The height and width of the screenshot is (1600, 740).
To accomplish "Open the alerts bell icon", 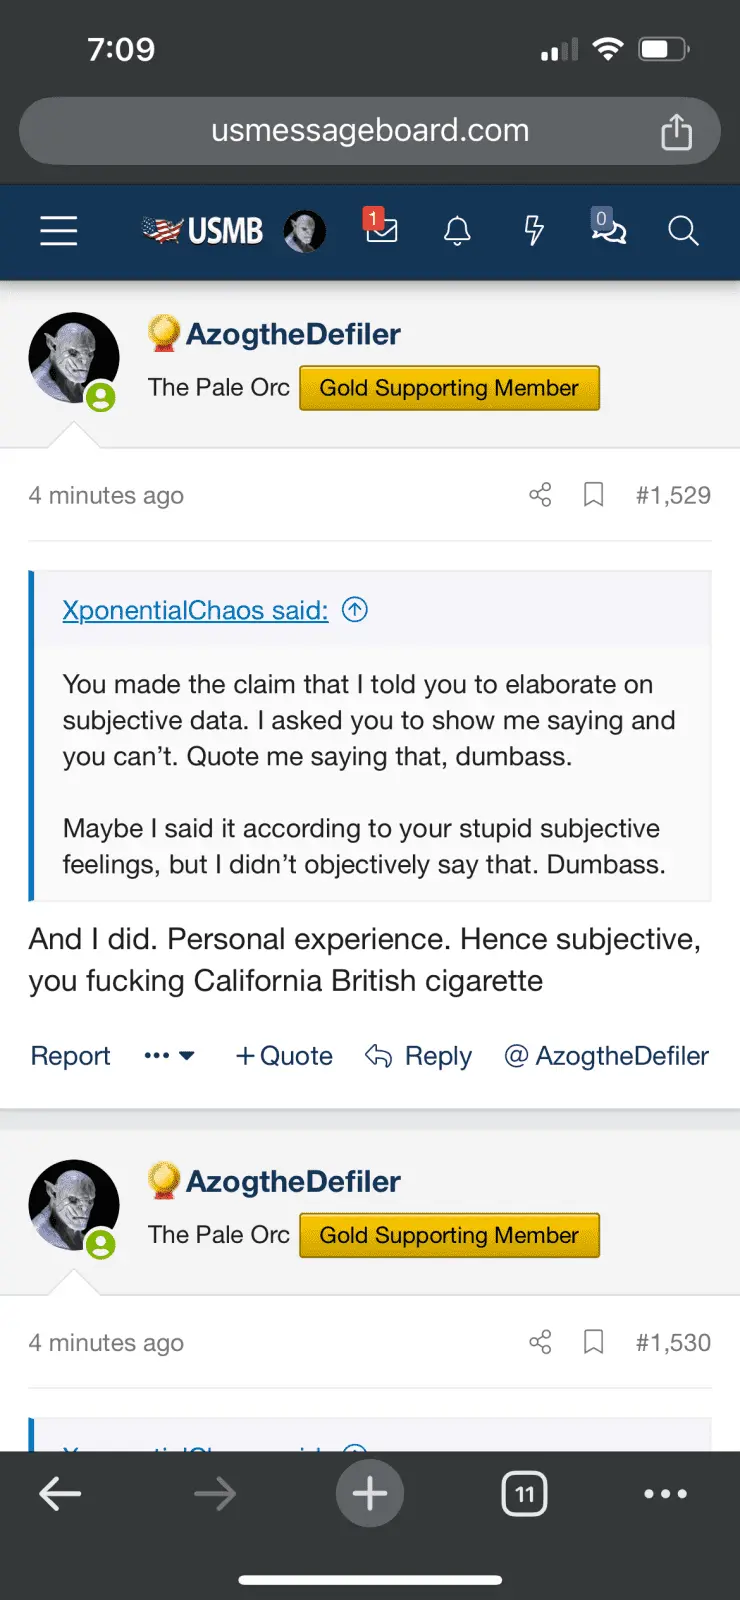I will pos(457,231).
